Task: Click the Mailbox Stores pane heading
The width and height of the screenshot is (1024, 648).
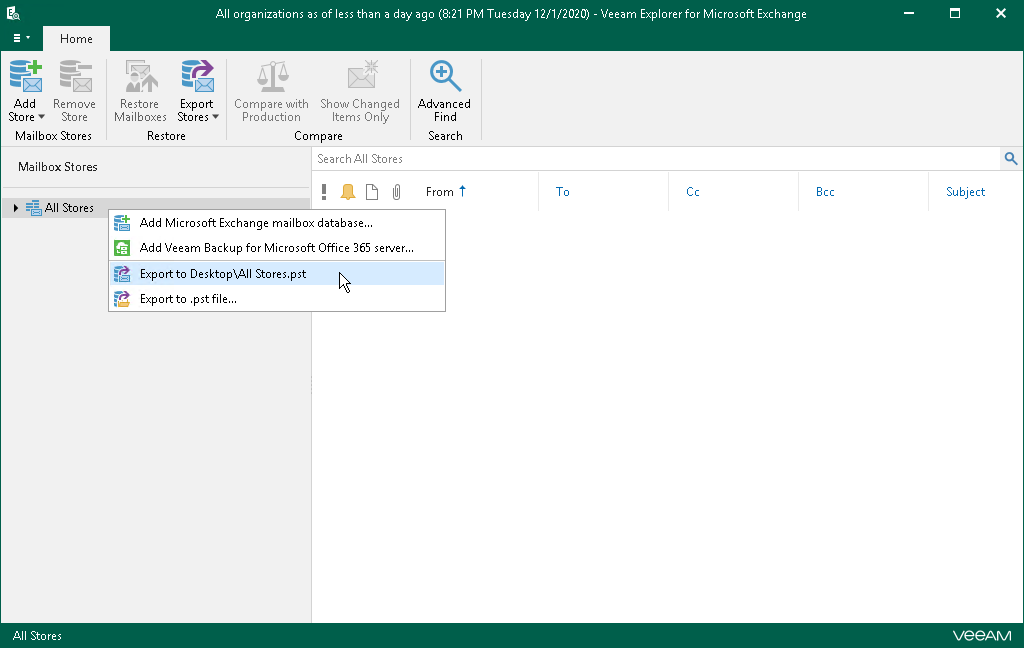Action: pos(58,167)
